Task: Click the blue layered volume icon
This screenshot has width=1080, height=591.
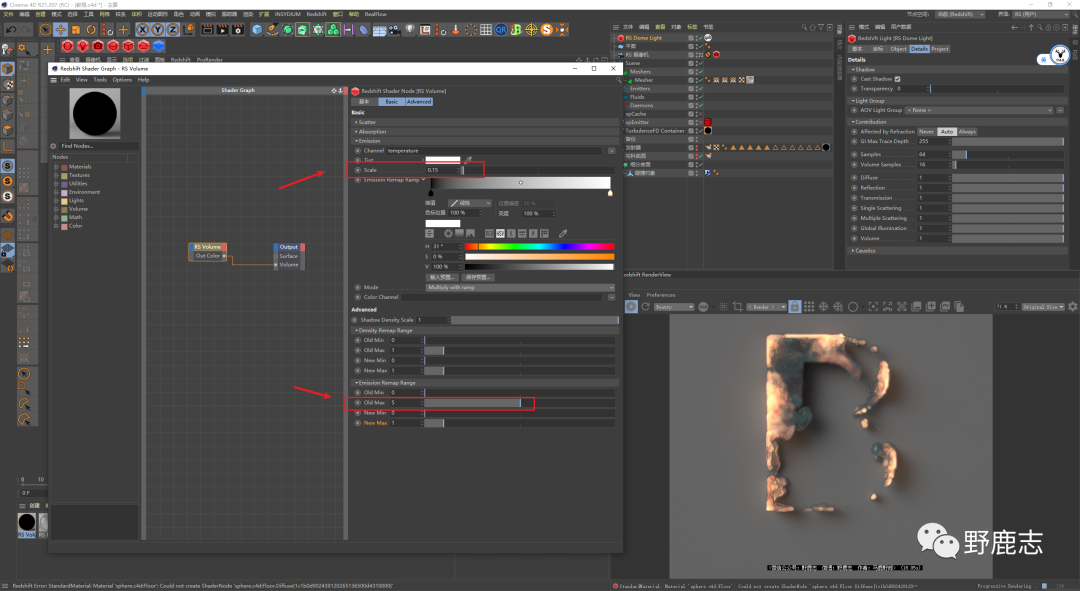Action: coord(159,46)
